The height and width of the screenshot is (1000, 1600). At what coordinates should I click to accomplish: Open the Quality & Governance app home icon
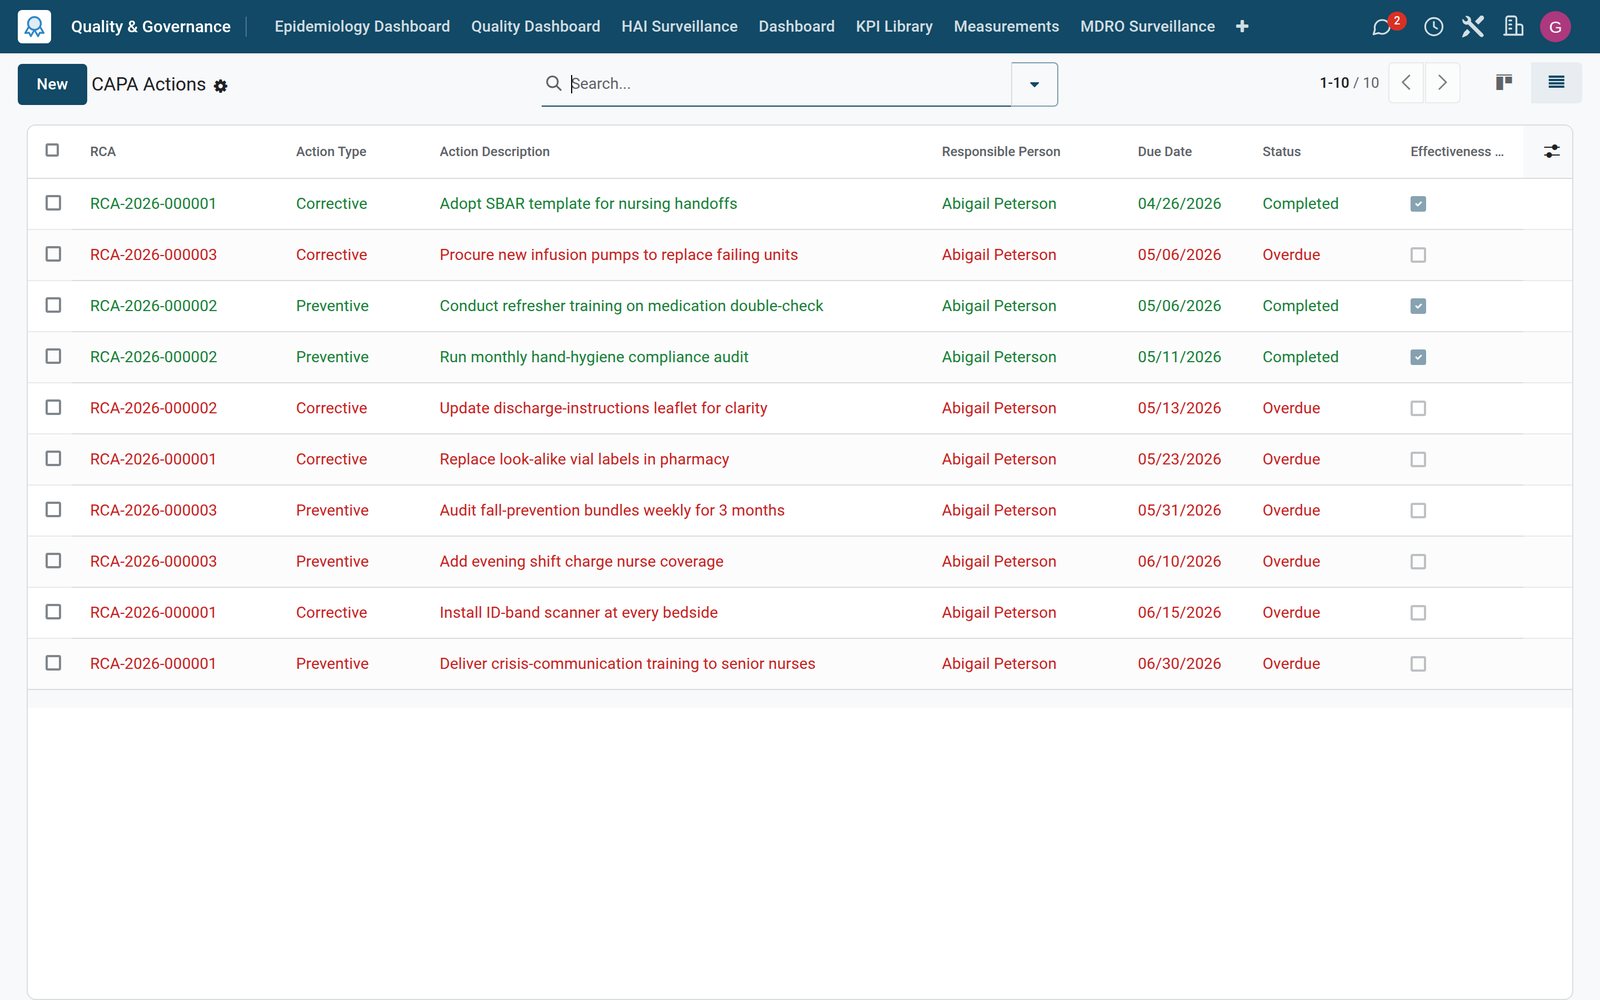pyautogui.click(x=34, y=27)
